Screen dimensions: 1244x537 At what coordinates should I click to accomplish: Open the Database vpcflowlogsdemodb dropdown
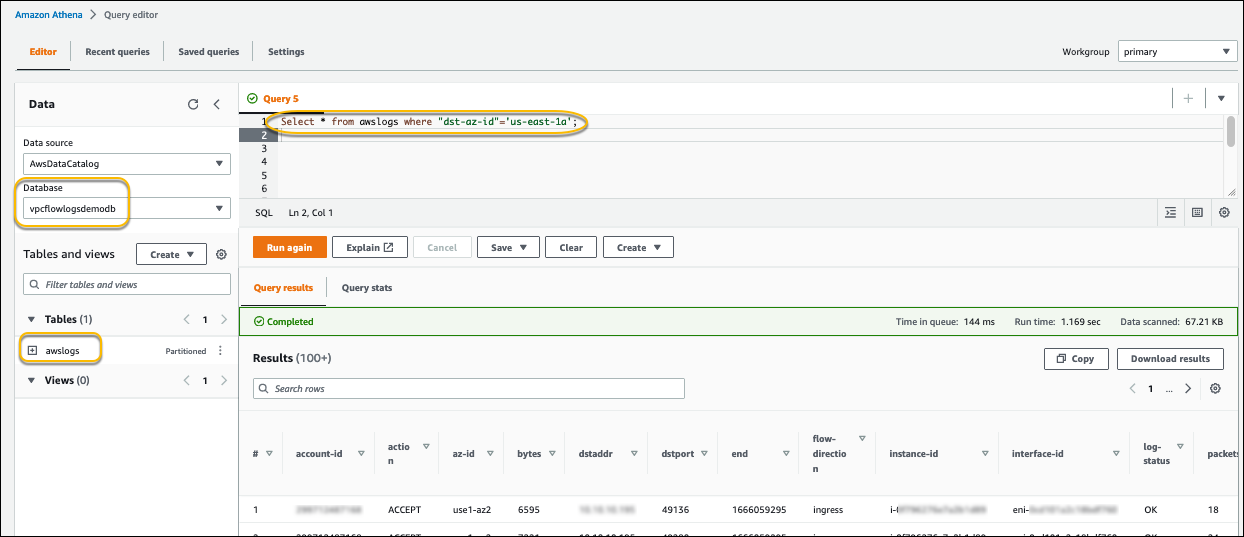(x=127, y=208)
